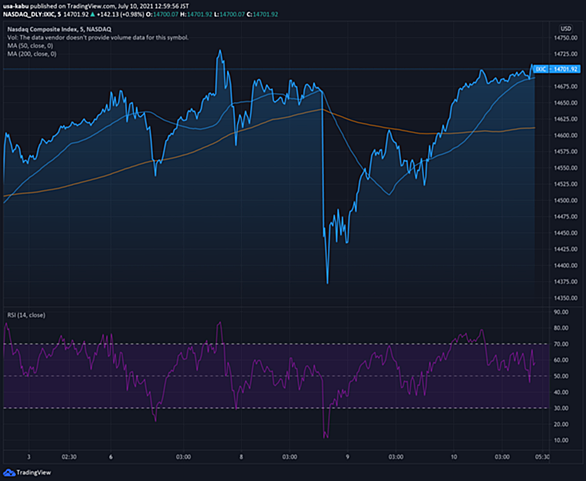Click the 14575.00 price axis label
The width and height of the screenshot is (586, 481).
(565, 152)
